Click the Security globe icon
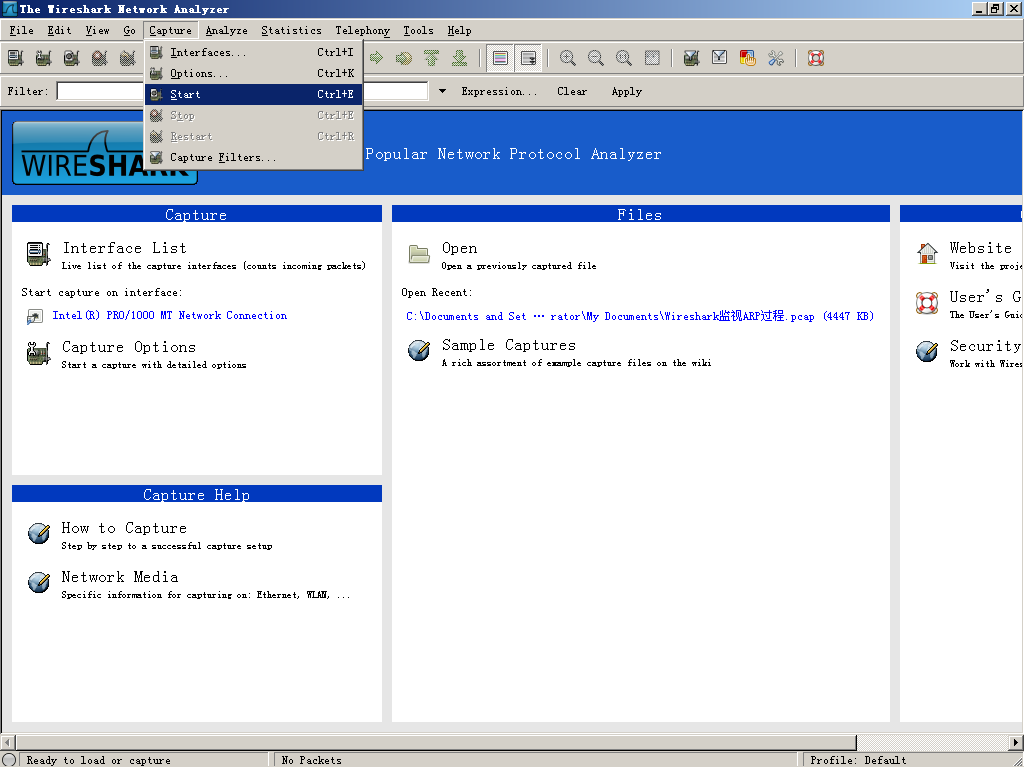The width and height of the screenshot is (1024, 768). 927,351
